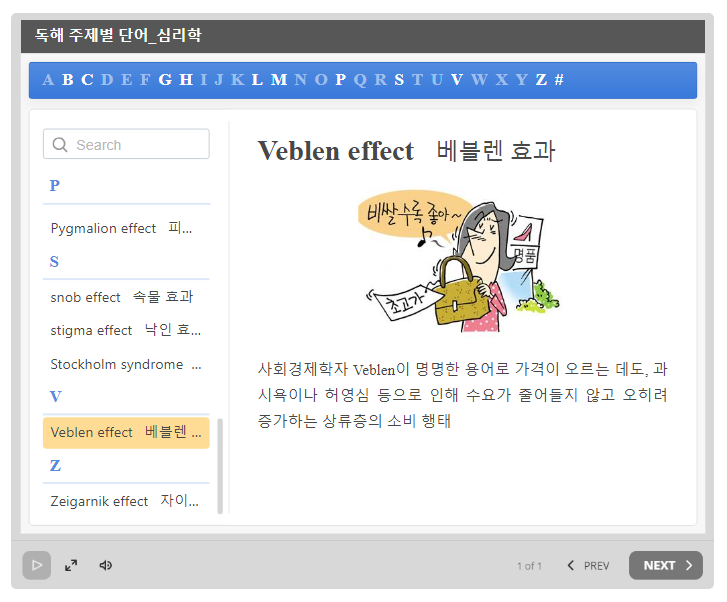Click the glossary list scrollbar

click(220, 465)
